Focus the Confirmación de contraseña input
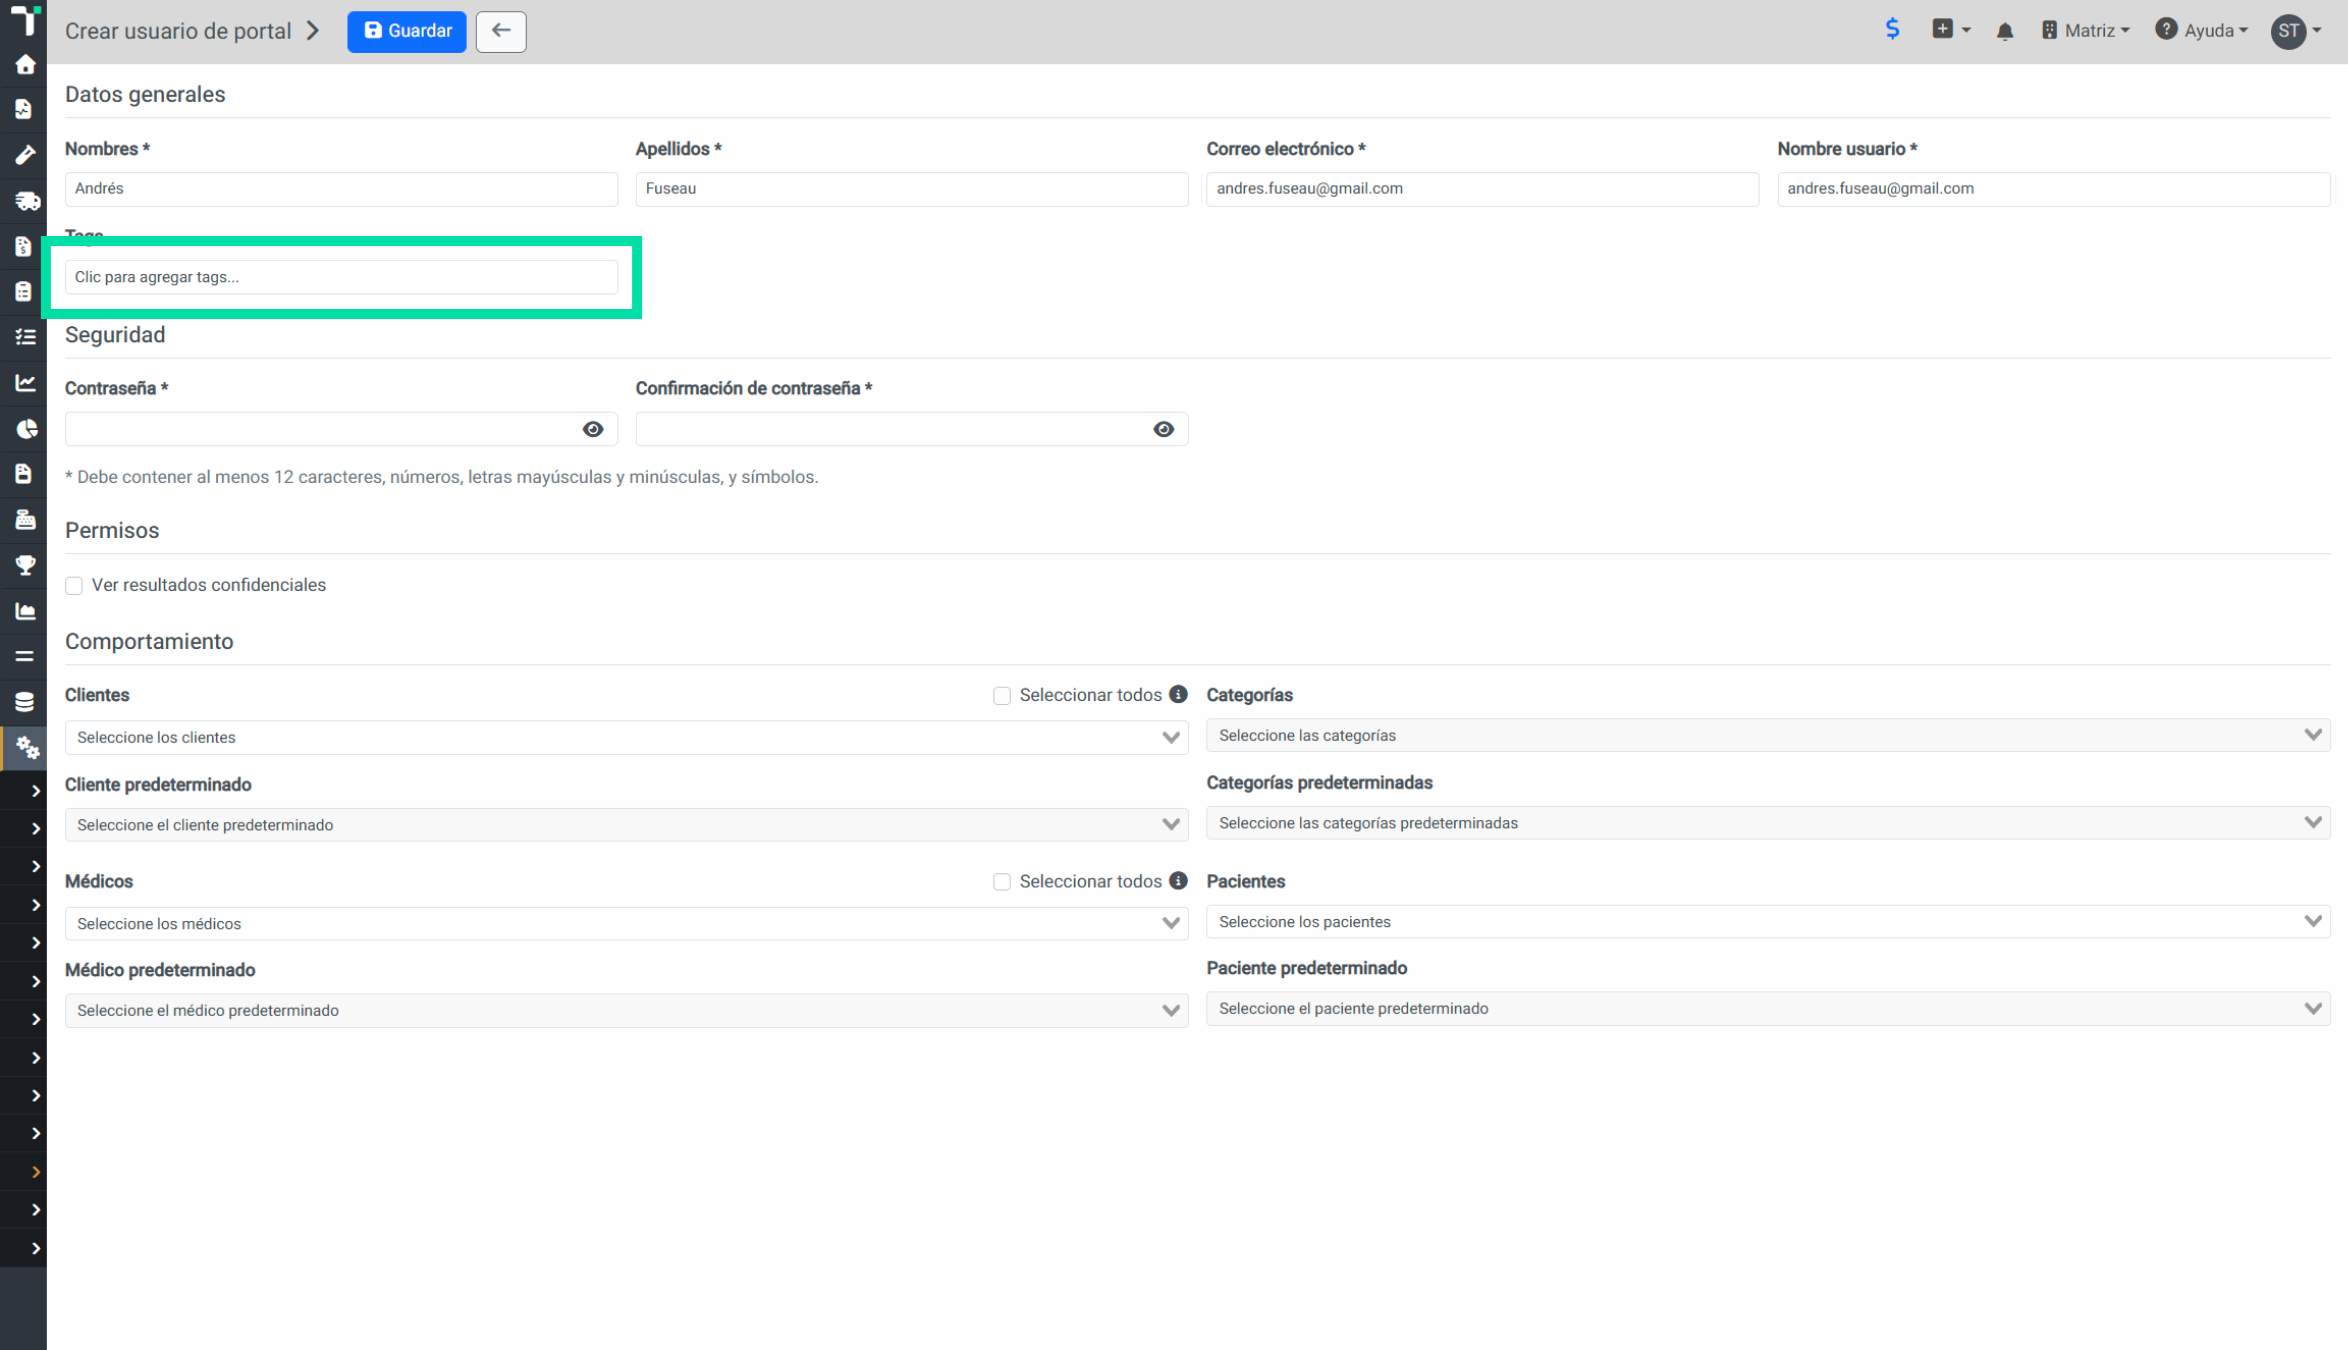The image size is (2348, 1350). 912,429
